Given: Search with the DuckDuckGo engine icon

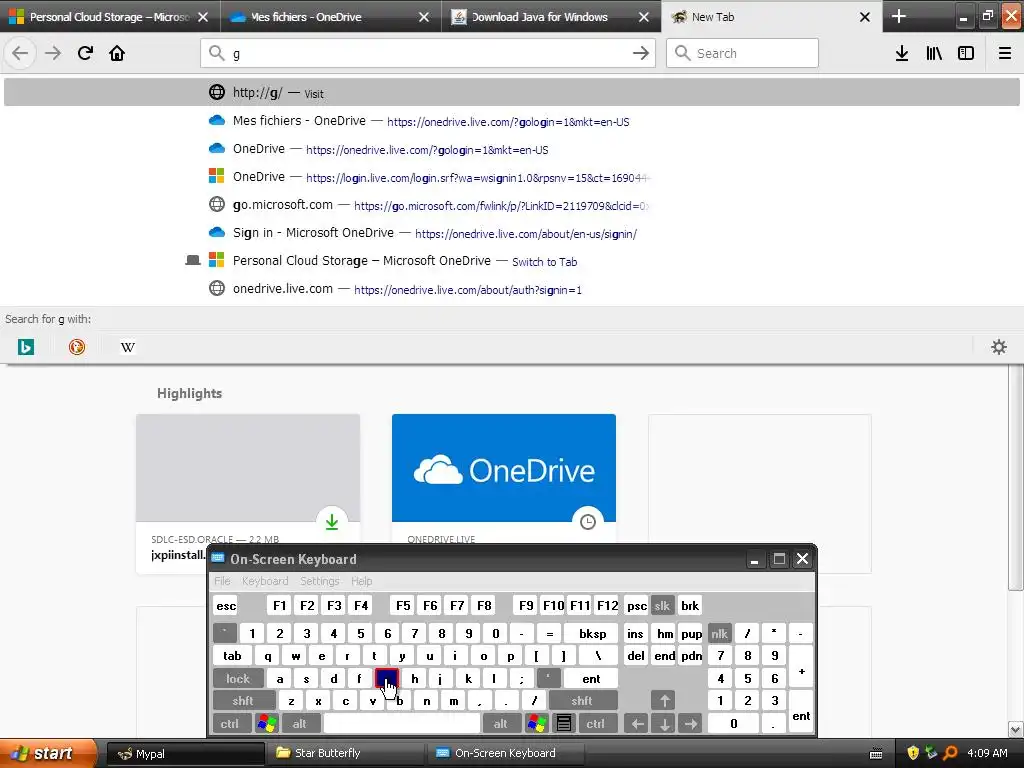Looking at the screenshot, I should pos(77,347).
